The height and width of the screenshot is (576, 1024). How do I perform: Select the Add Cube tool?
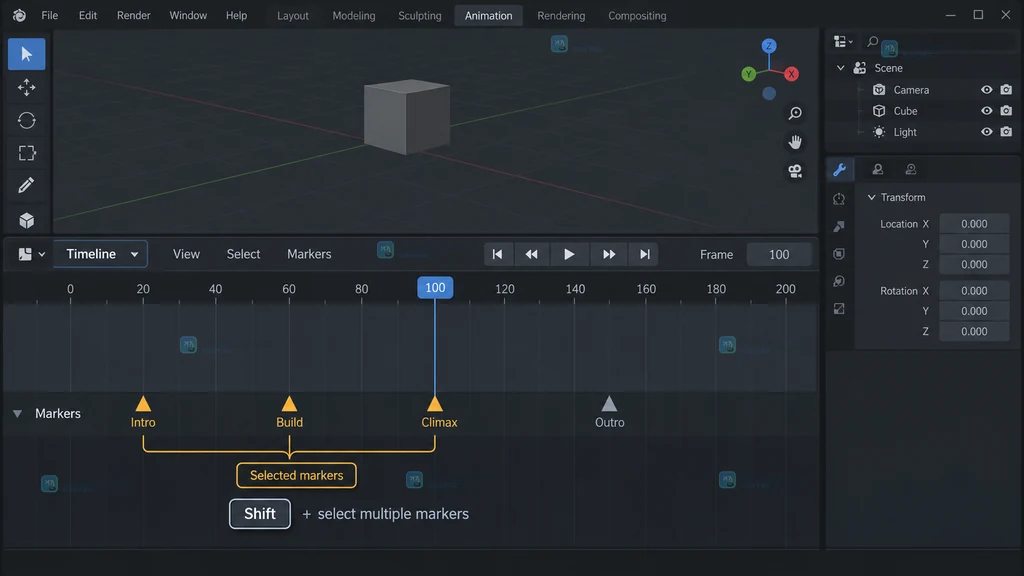pyautogui.click(x=27, y=220)
